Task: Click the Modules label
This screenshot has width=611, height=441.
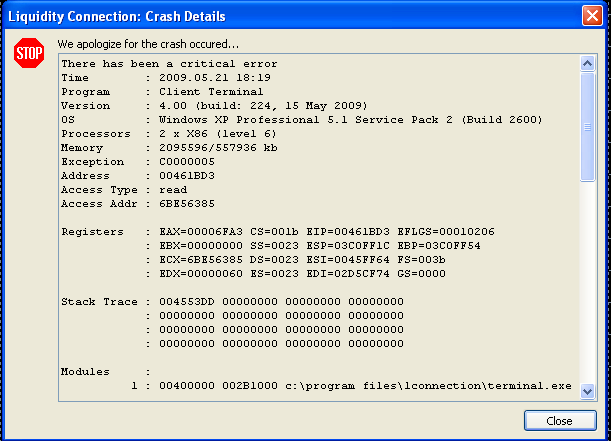Action: (x=85, y=372)
